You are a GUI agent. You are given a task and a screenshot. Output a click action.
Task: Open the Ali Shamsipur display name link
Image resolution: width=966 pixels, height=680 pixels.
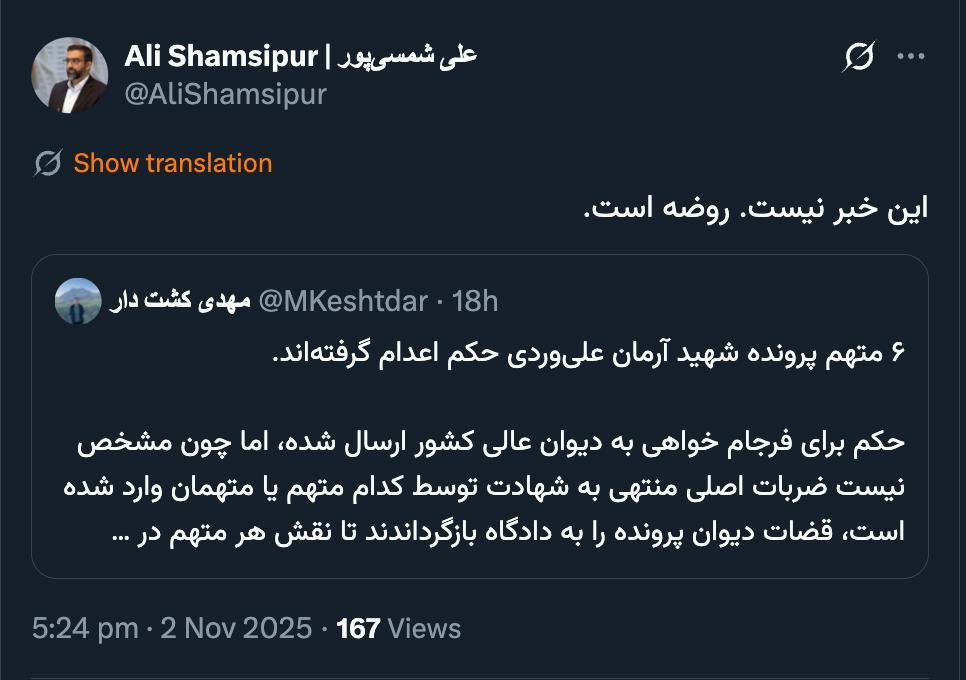pos(300,56)
